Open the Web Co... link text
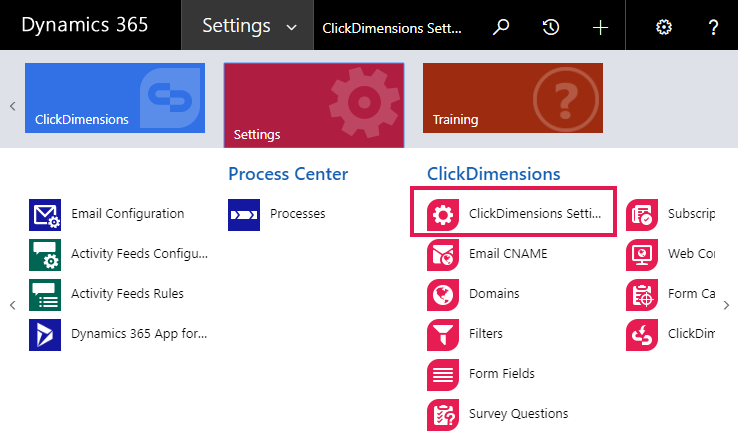The image size is (738, 441). pyautogui.click(x=691, y=254)
